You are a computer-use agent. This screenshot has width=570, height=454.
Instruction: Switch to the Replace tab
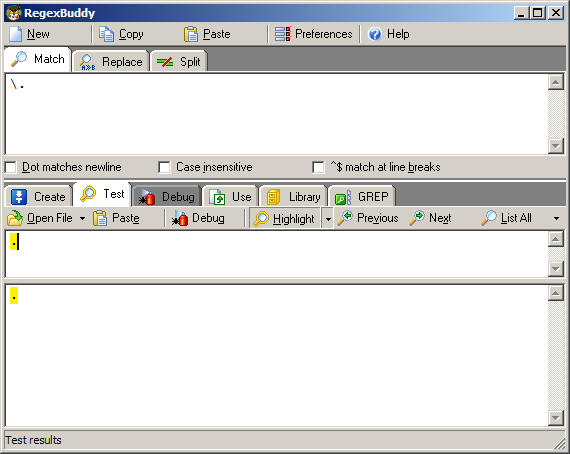111,62
